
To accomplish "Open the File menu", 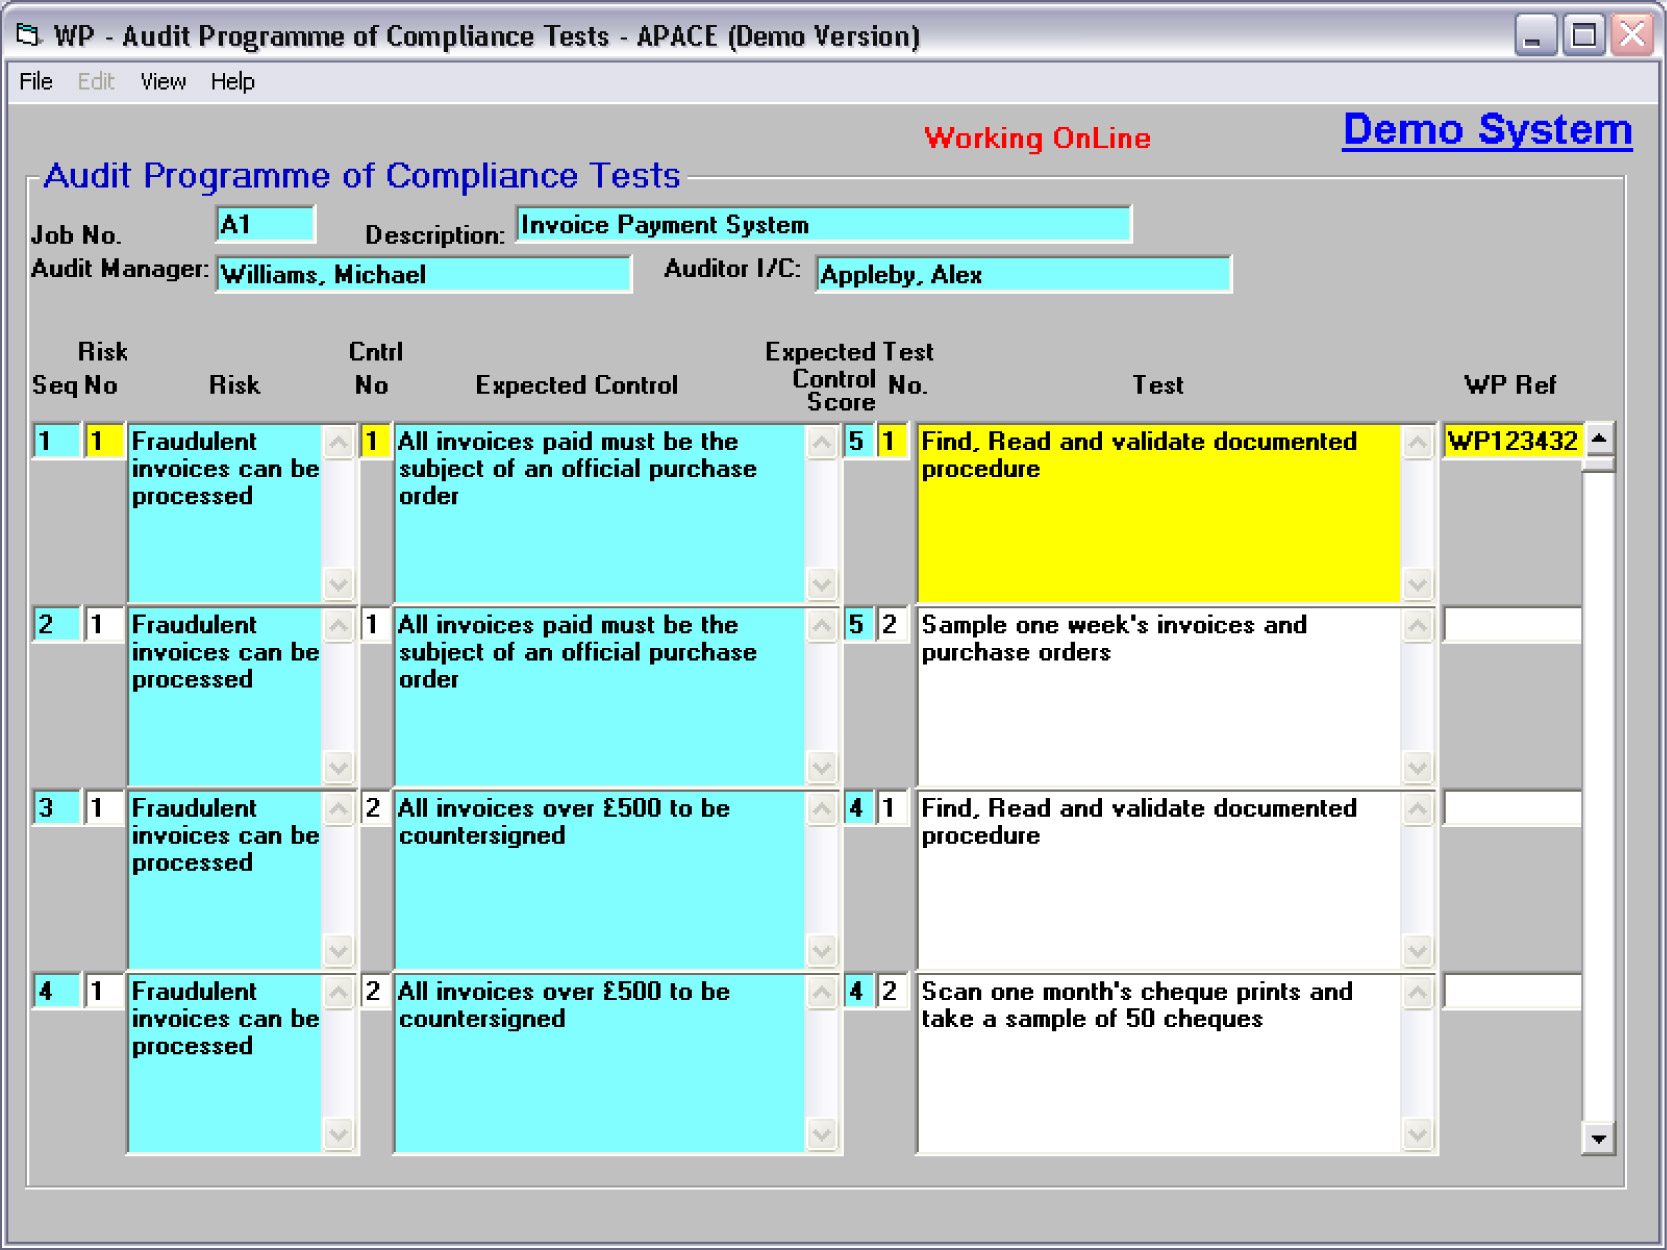I will point(36,82).
